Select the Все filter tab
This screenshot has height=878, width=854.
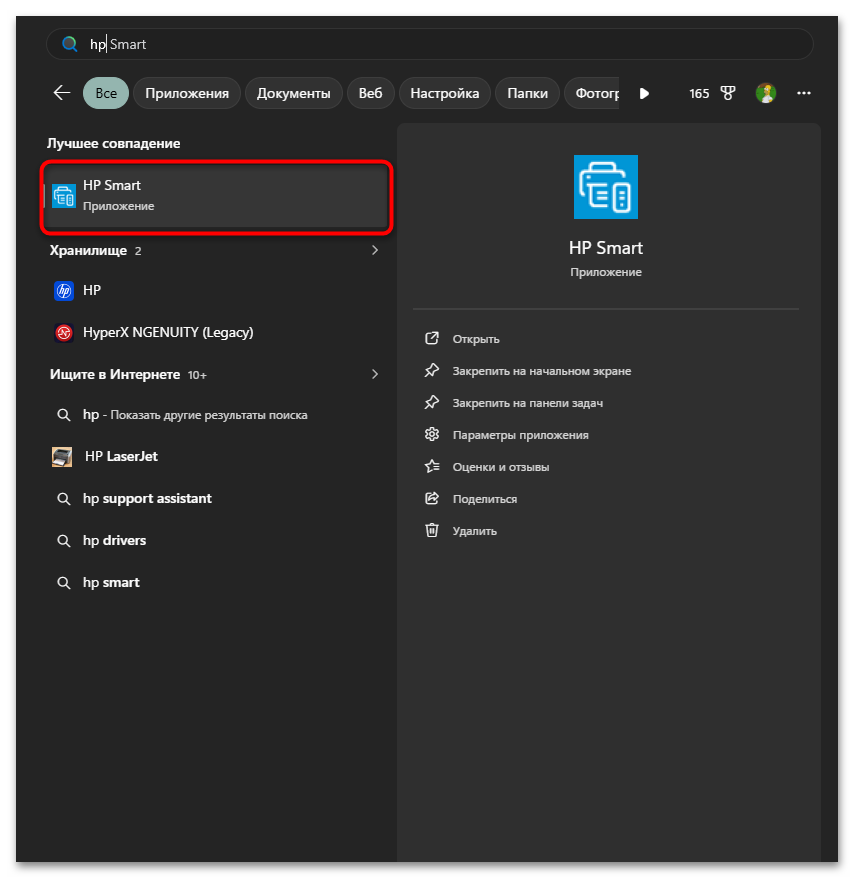106,93
